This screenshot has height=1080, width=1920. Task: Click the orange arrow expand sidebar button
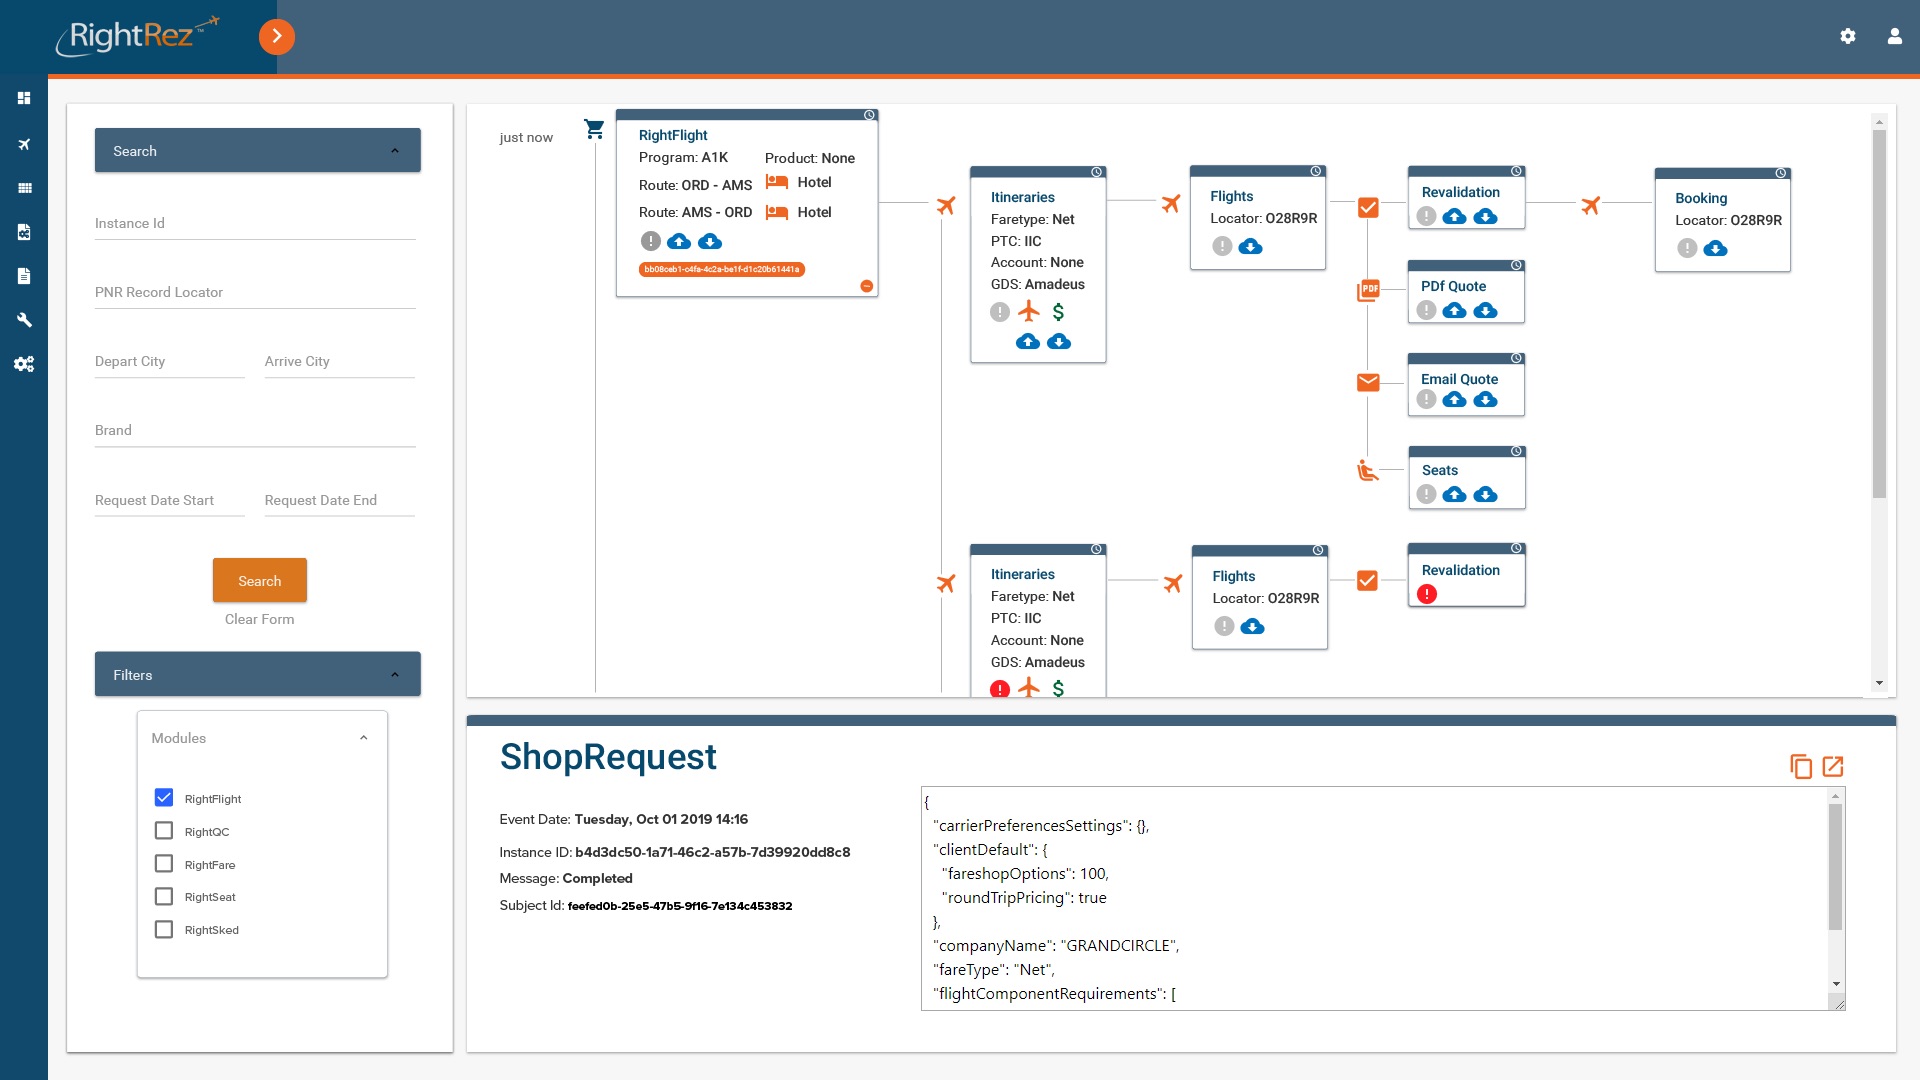[x=277, y=37]
